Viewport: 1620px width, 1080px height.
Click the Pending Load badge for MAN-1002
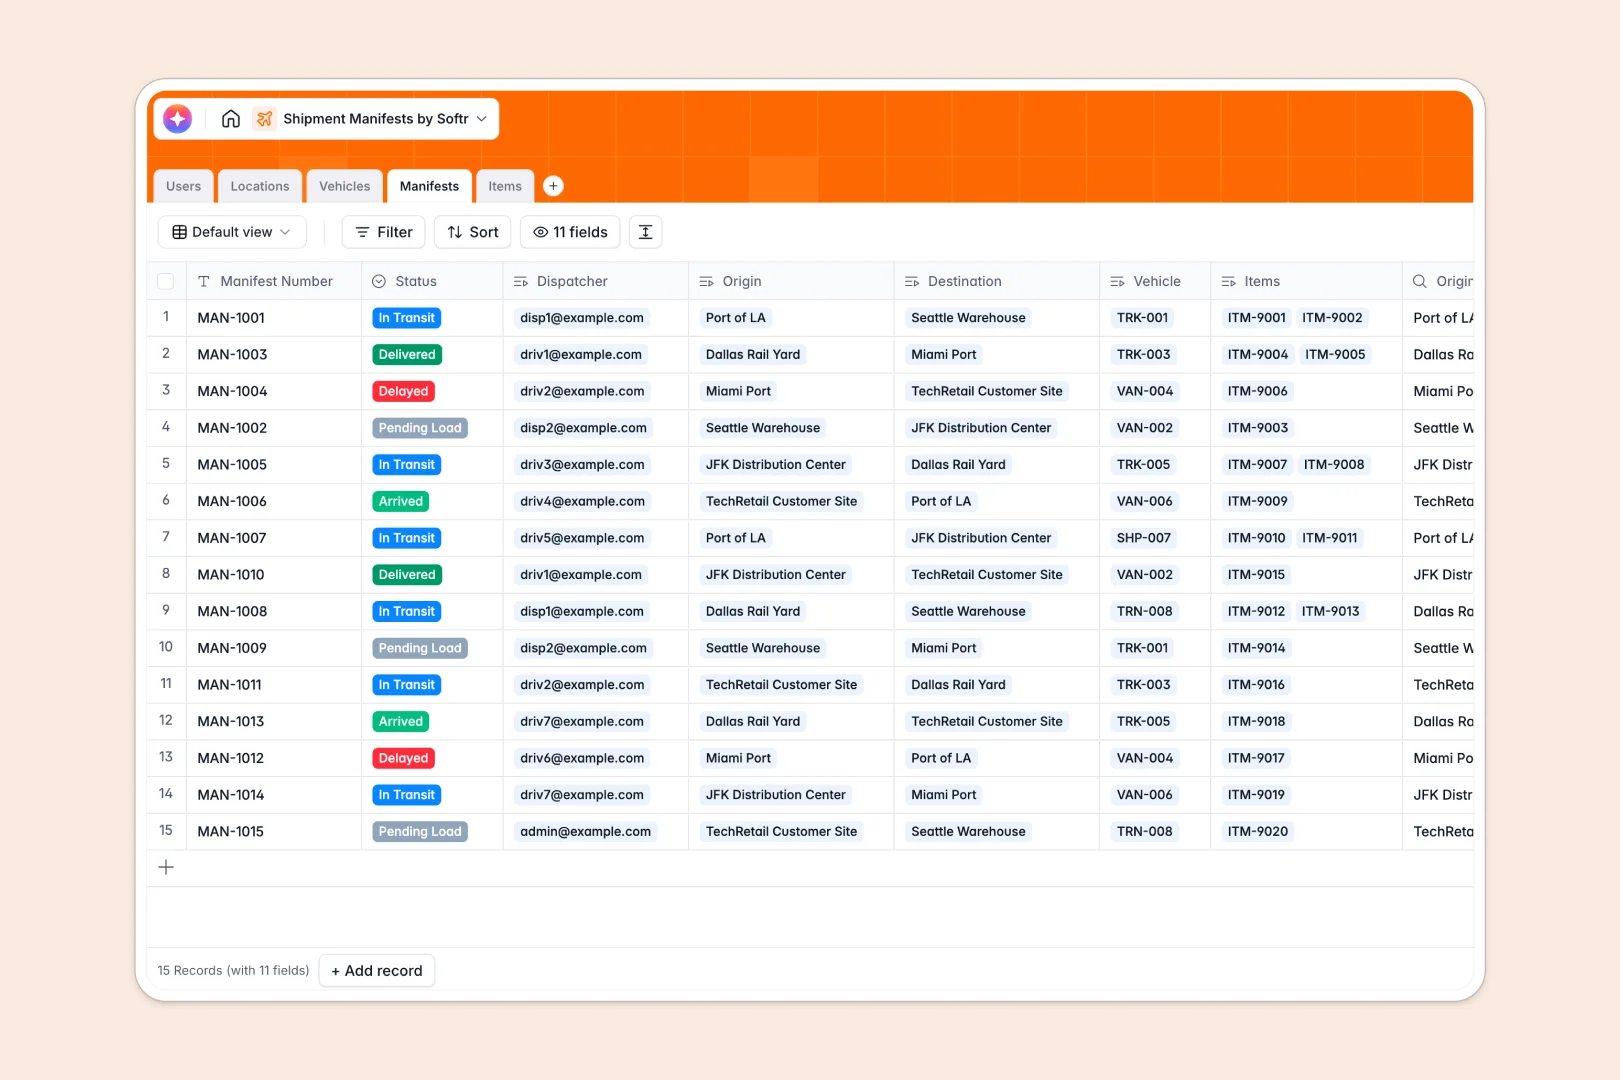420,428
